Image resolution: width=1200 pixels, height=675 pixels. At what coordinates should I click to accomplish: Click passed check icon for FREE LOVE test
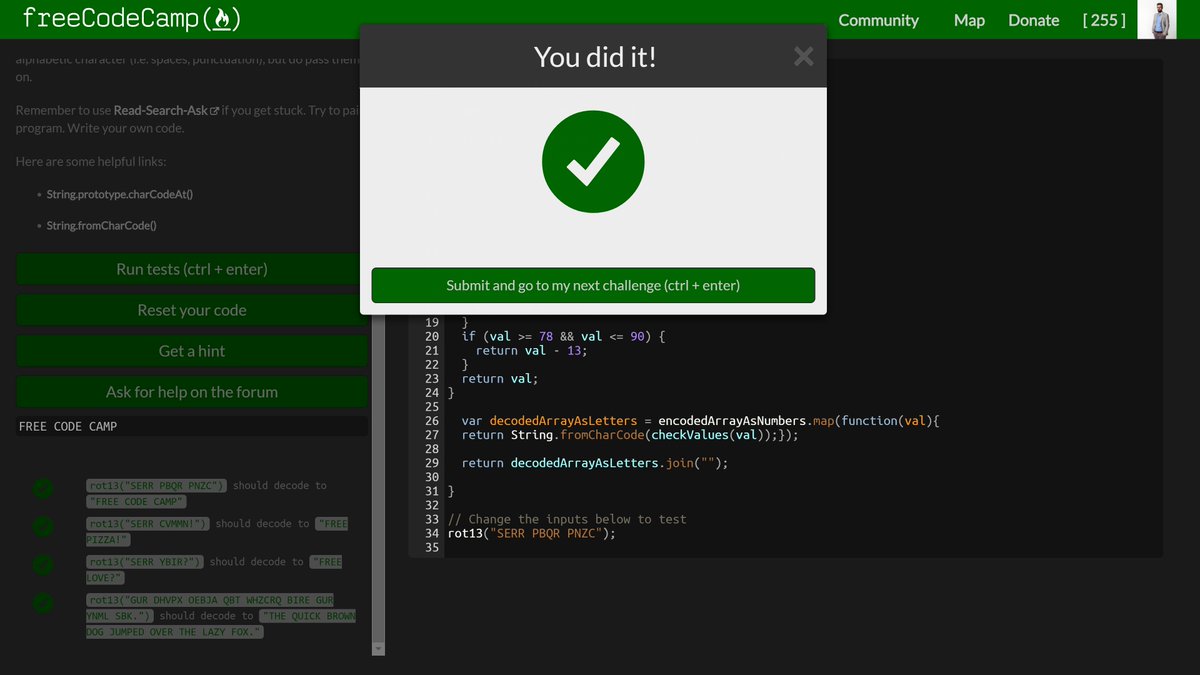coord(43,565)
